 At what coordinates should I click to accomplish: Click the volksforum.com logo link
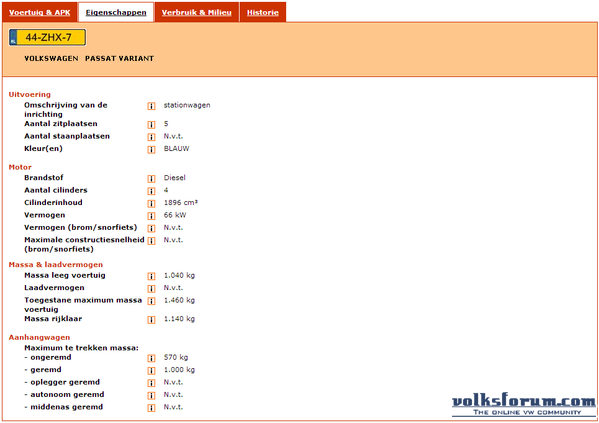coord(523,405)
